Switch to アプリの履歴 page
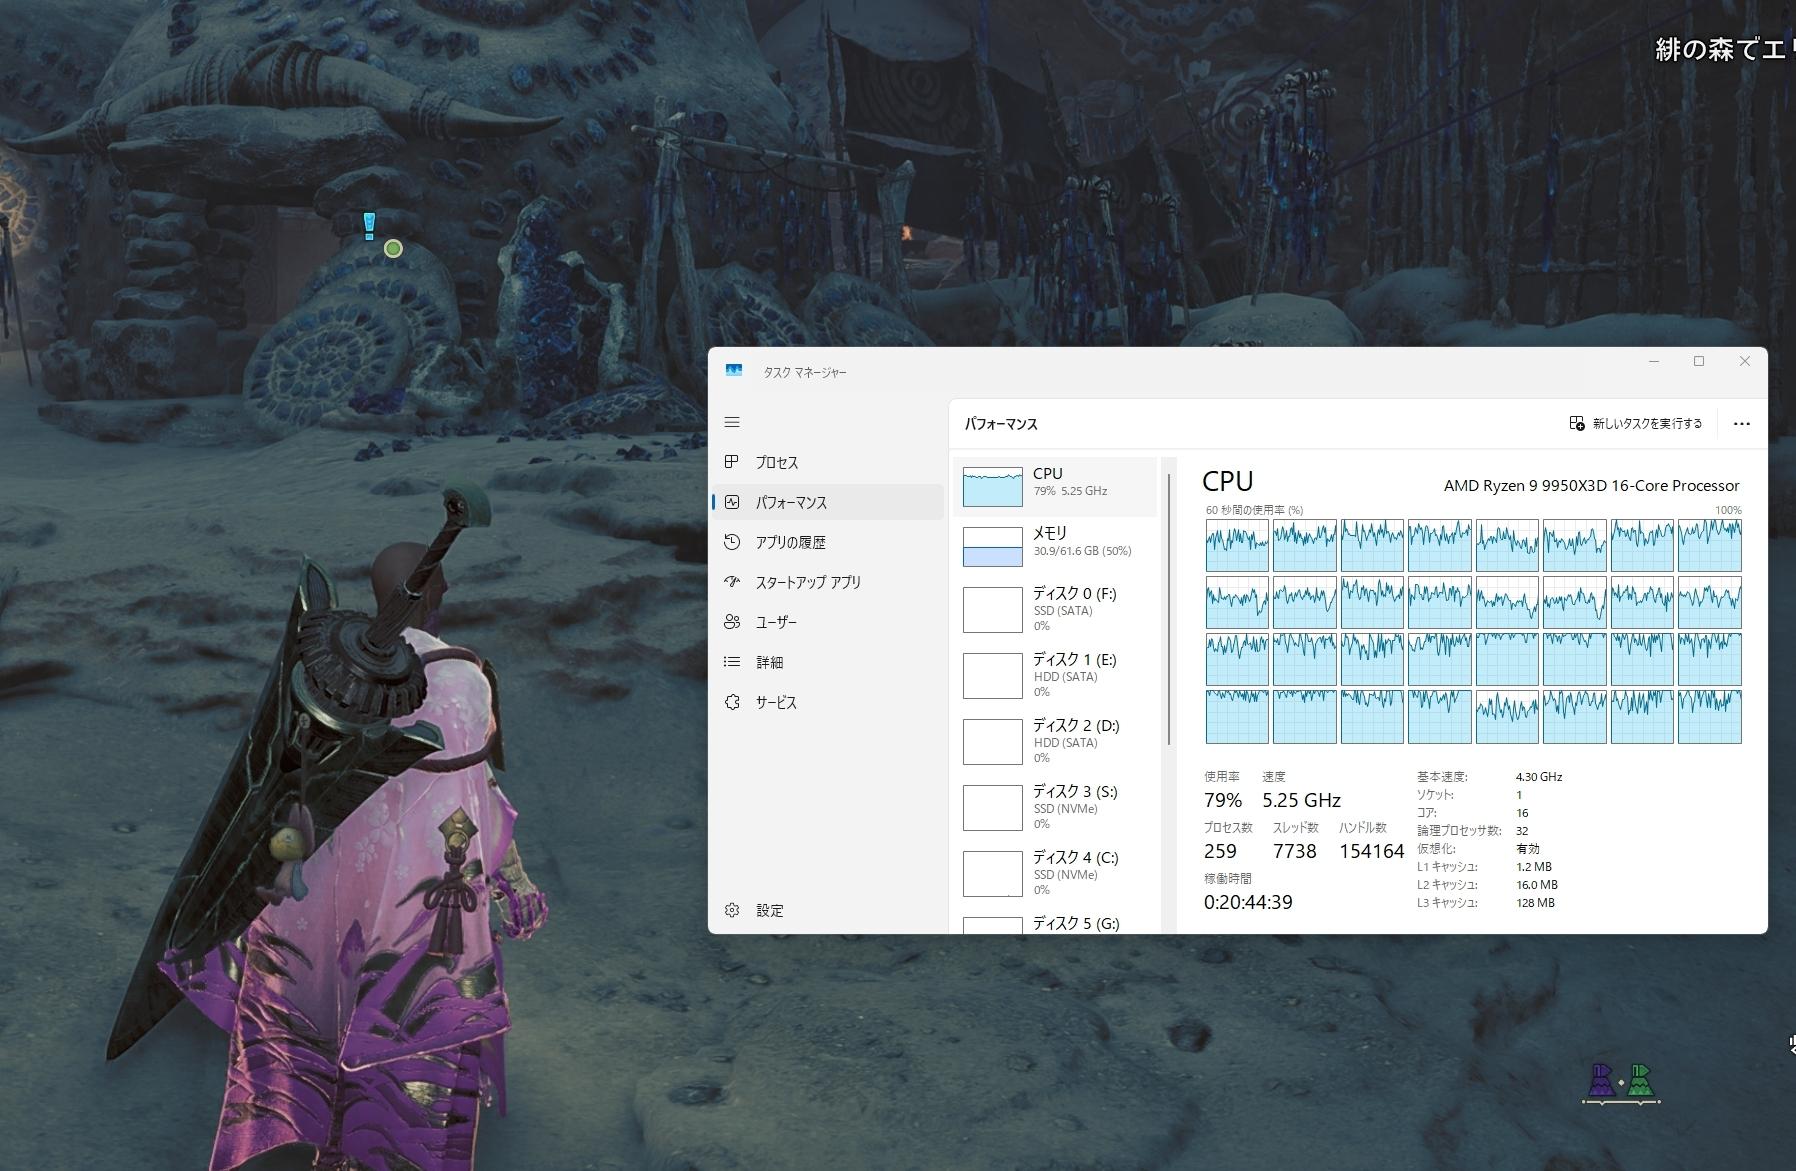 point(828,542)
